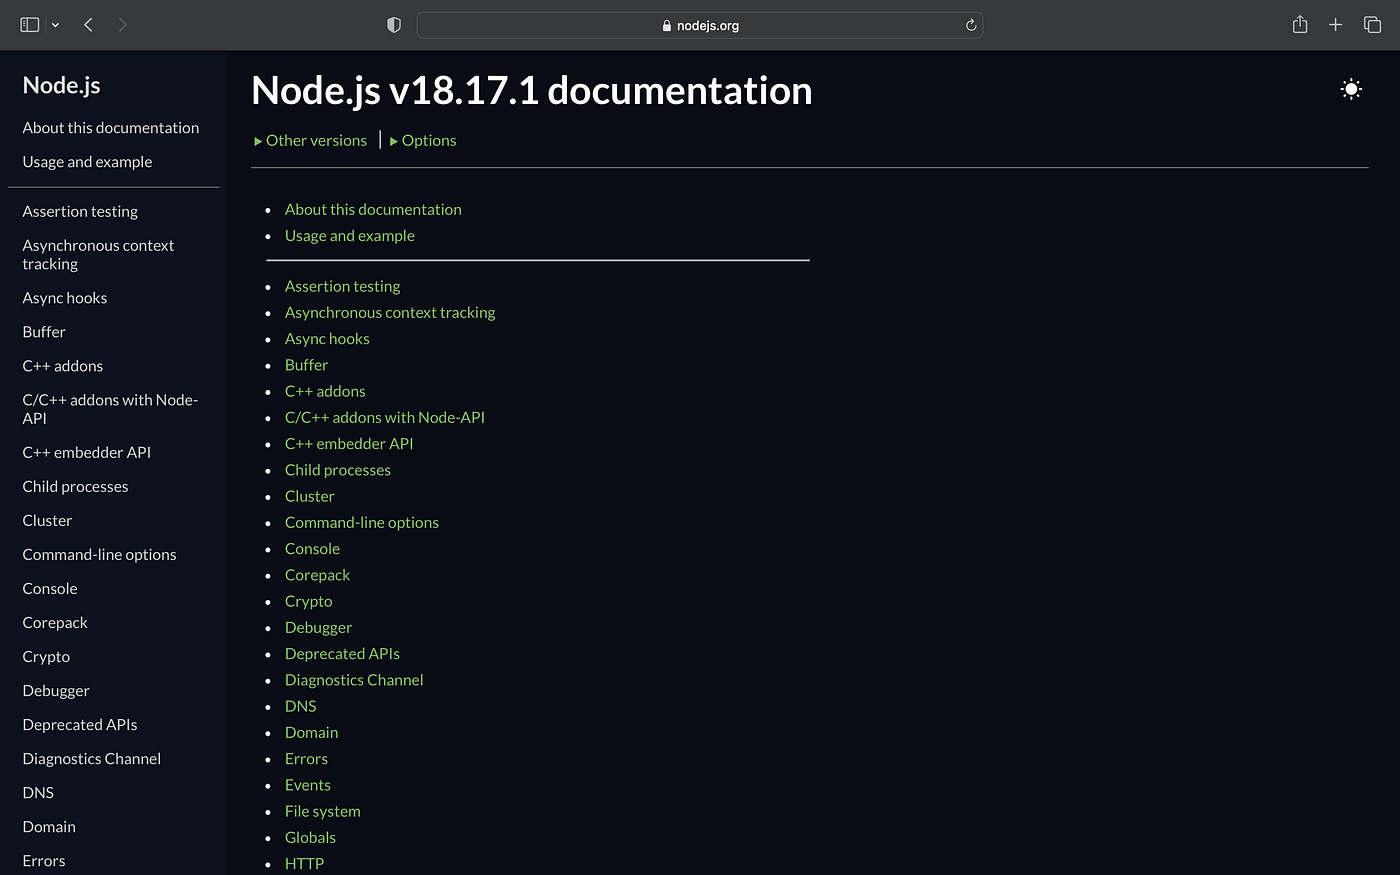Open C/C++ addons with Node-API in sidebar

pos(110,409)
